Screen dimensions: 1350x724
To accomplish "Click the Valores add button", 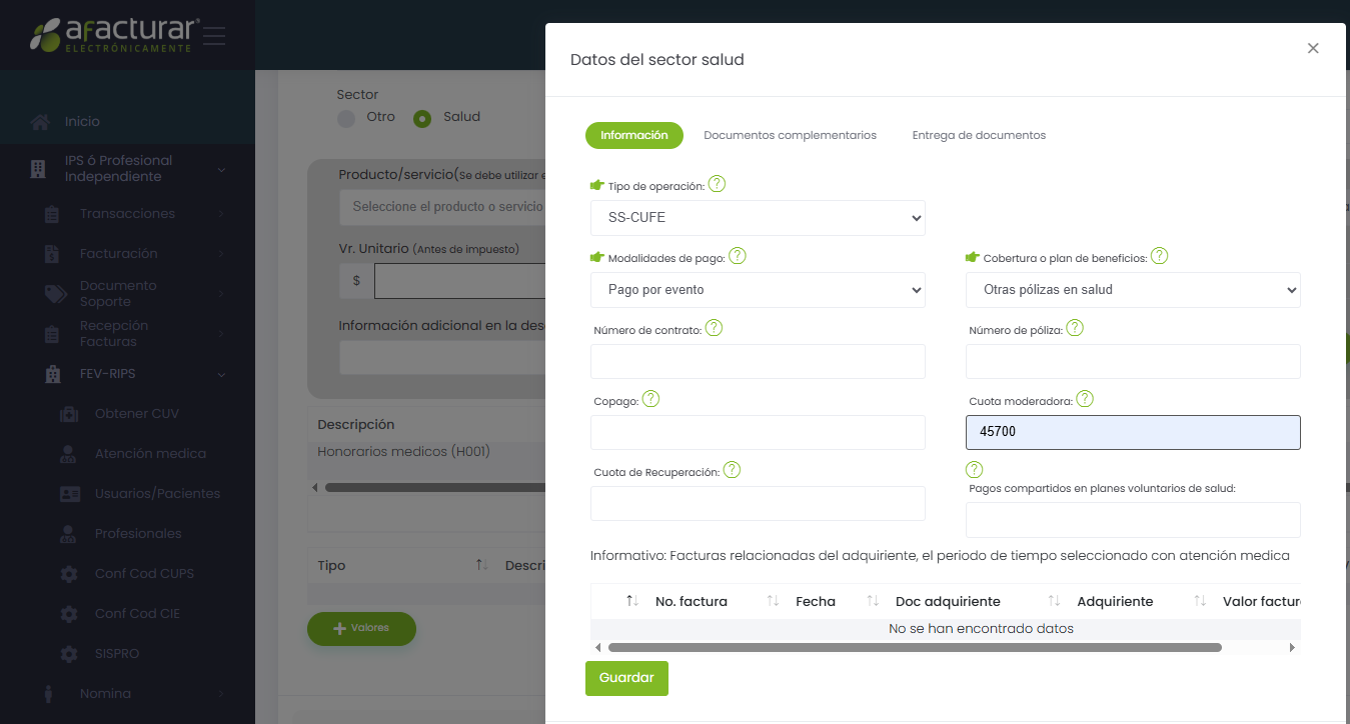I will click(x=361, y=628).
